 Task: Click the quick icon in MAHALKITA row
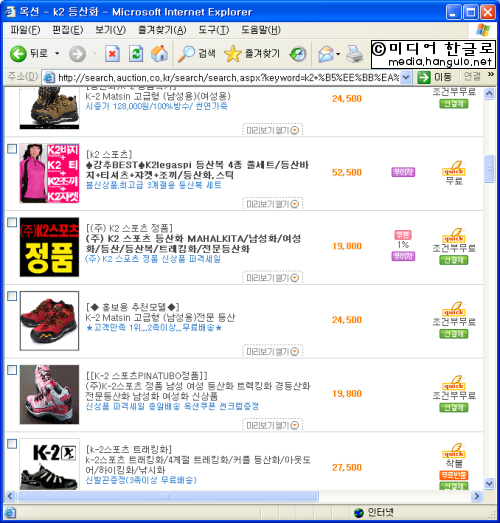tap(454, 235)
